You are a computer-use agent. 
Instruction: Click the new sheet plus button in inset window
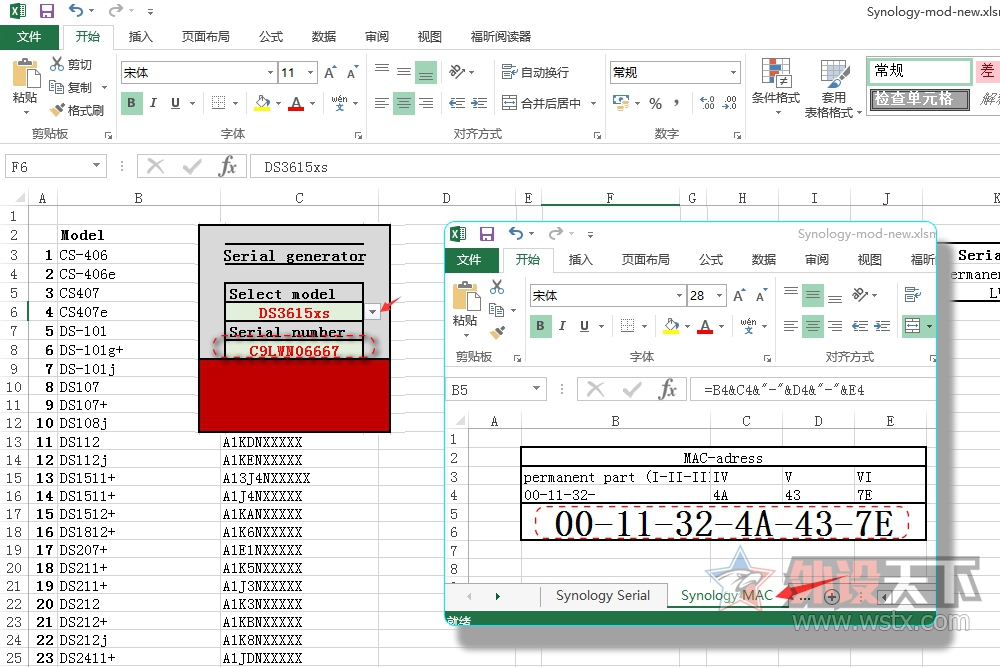832,597
